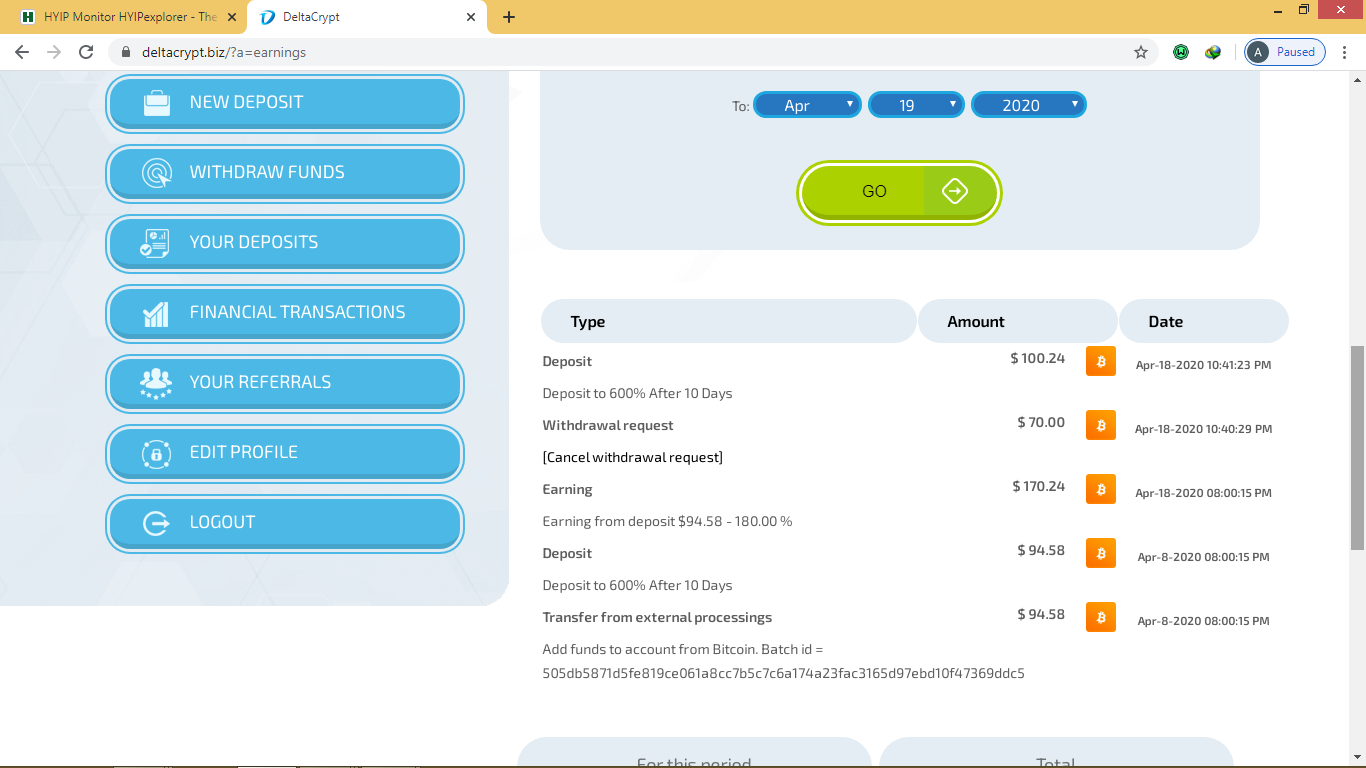Open a new browser tab
This screenshot has width=1366, height=768.
[x=509, y=17]
